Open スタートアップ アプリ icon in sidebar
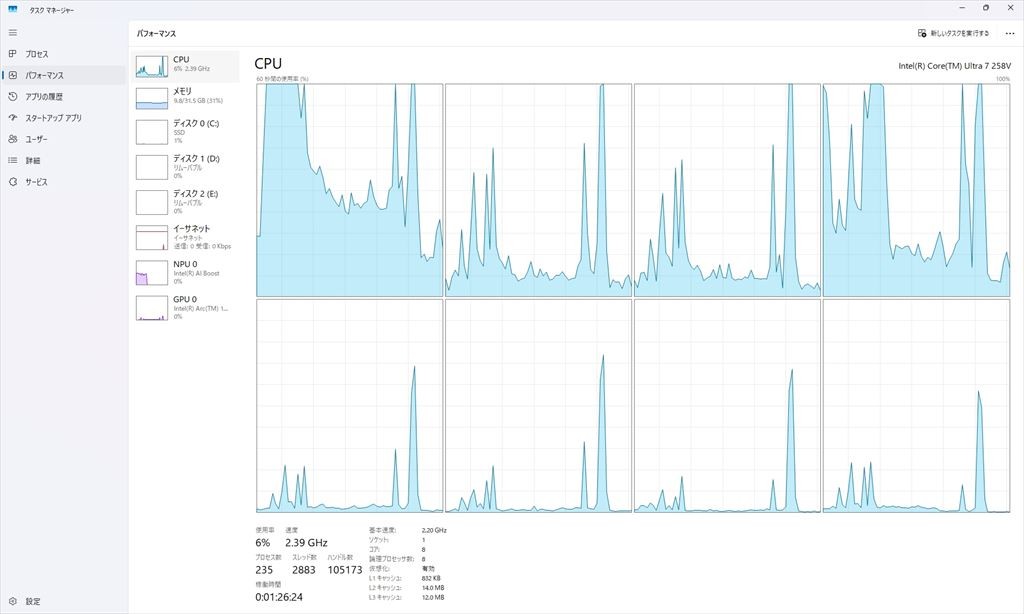 tap(12, 118)
